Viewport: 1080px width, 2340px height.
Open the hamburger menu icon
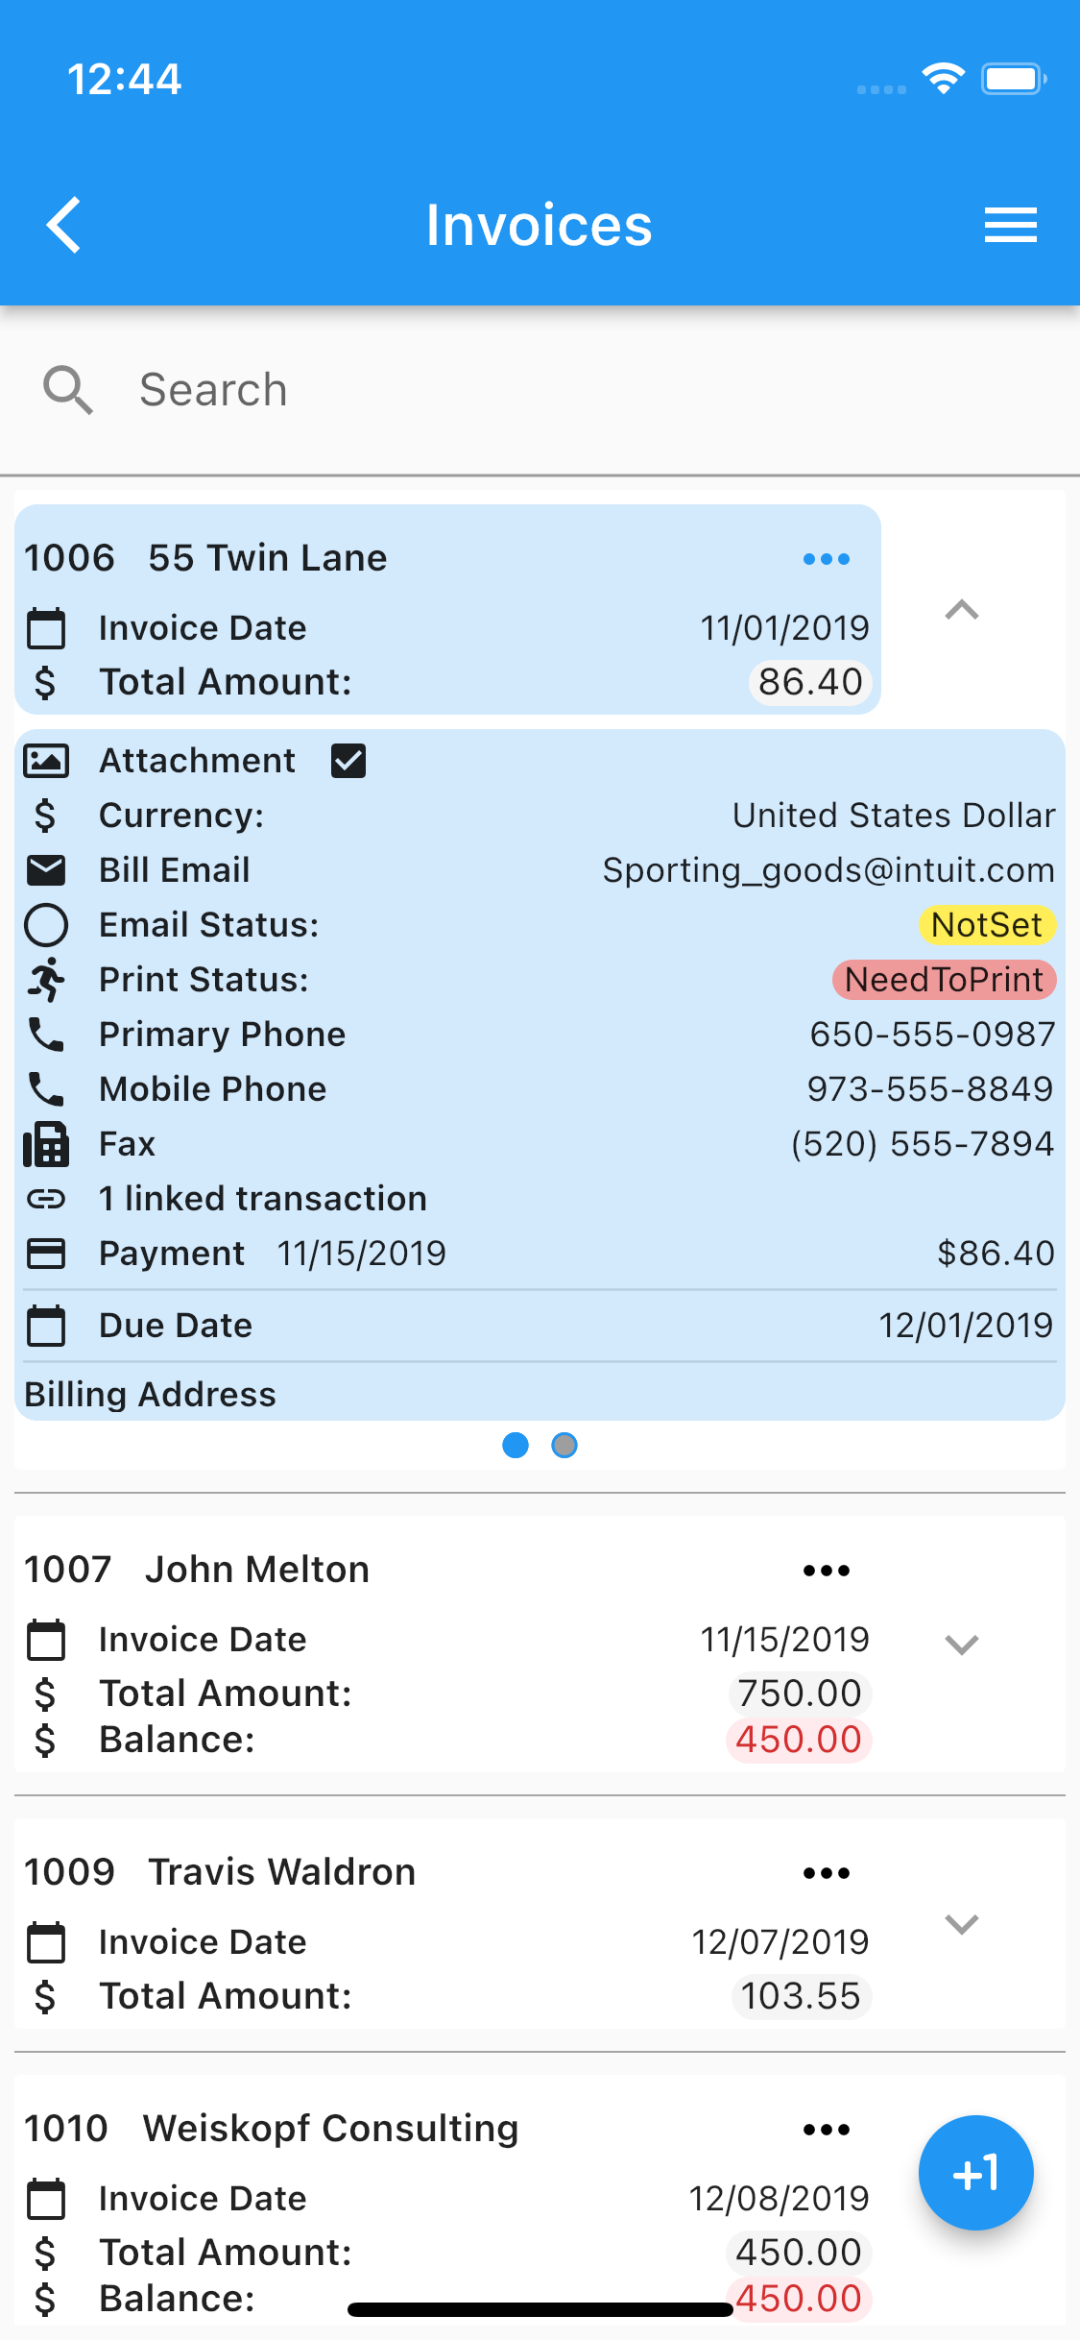tap(1010, 225)
